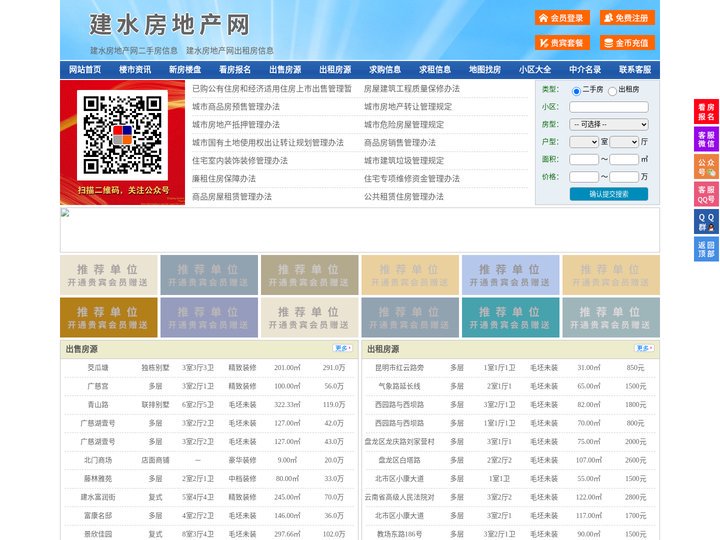Open the 公众号 side widget
The image size is (720, 540).
(706, 167)
